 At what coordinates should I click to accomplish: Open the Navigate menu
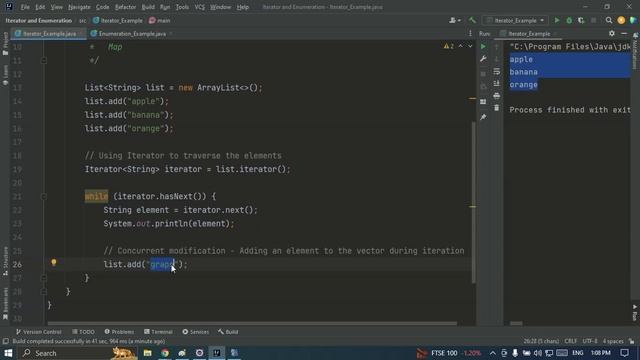[79, 7]
